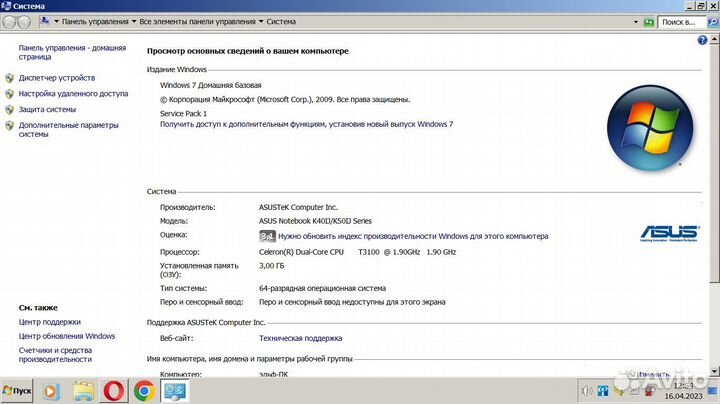Click the shield icon beside Дополнительные параметры системы
Viewport: 720px width, 404px height.
click(x=10, y=125)
